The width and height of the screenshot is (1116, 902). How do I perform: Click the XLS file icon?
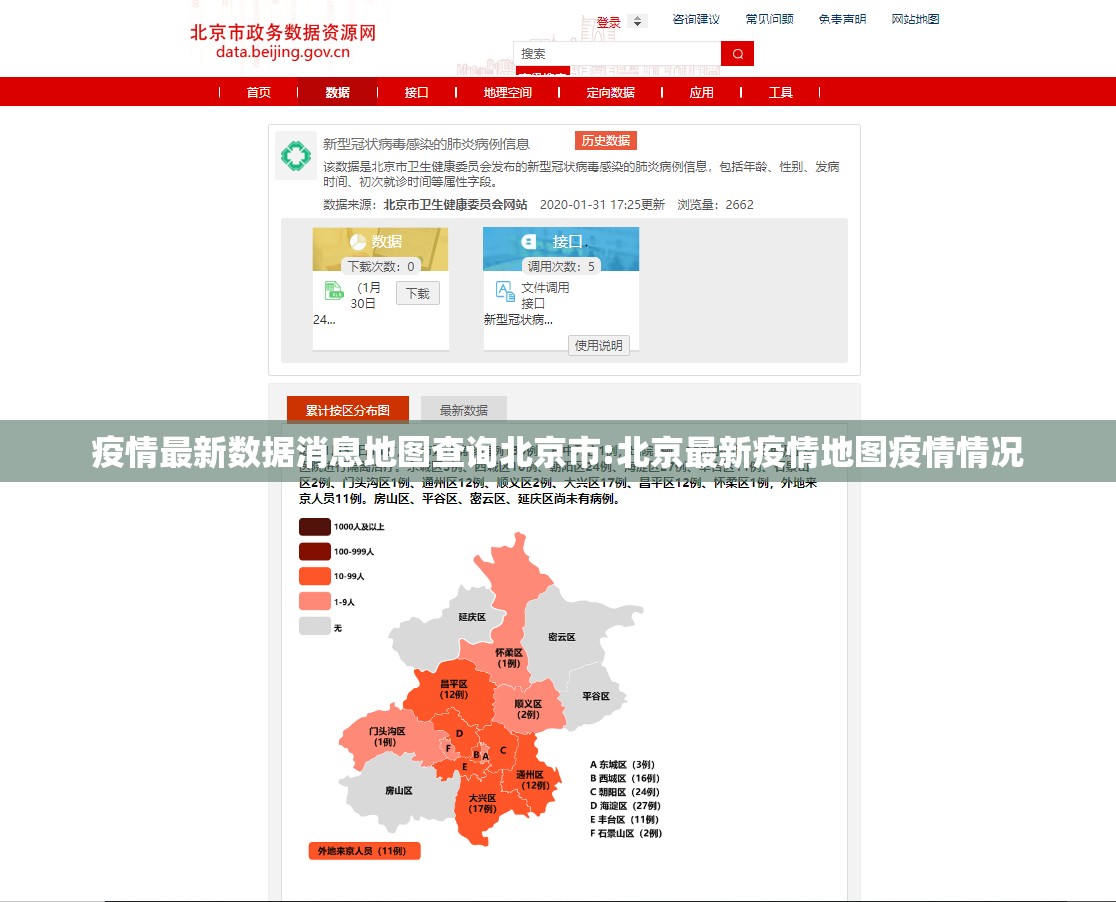point(333,291)
